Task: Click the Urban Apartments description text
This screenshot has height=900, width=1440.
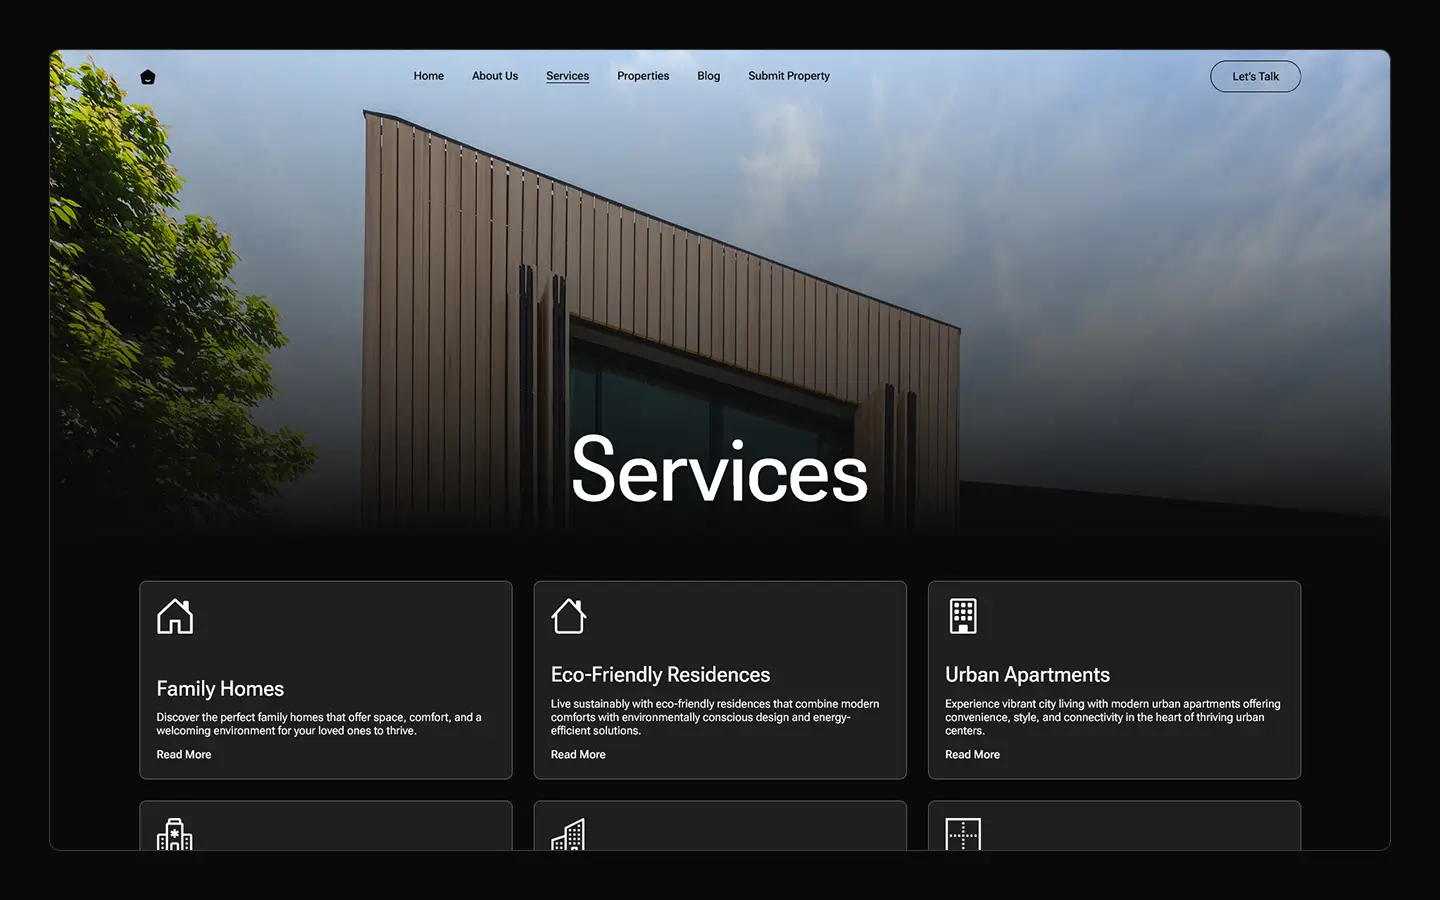Action: (1112, 717)
